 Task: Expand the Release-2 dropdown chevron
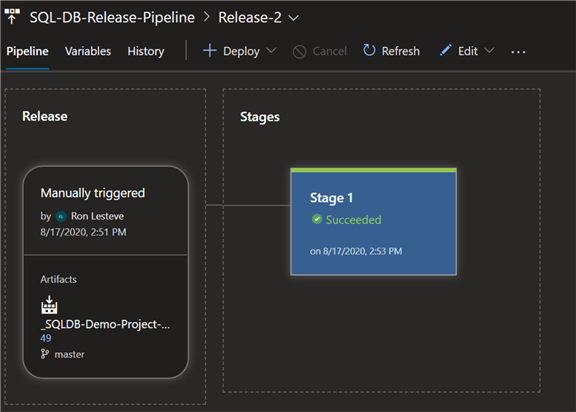click(x=293, y=18)
